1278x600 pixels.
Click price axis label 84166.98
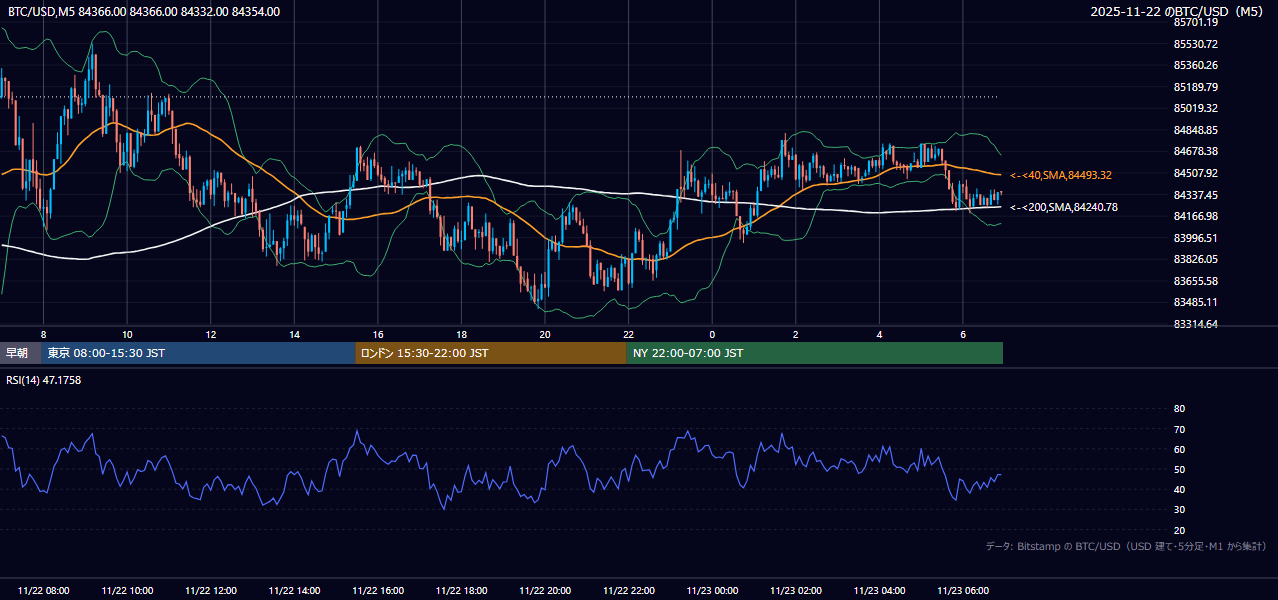click(1195, 216)
